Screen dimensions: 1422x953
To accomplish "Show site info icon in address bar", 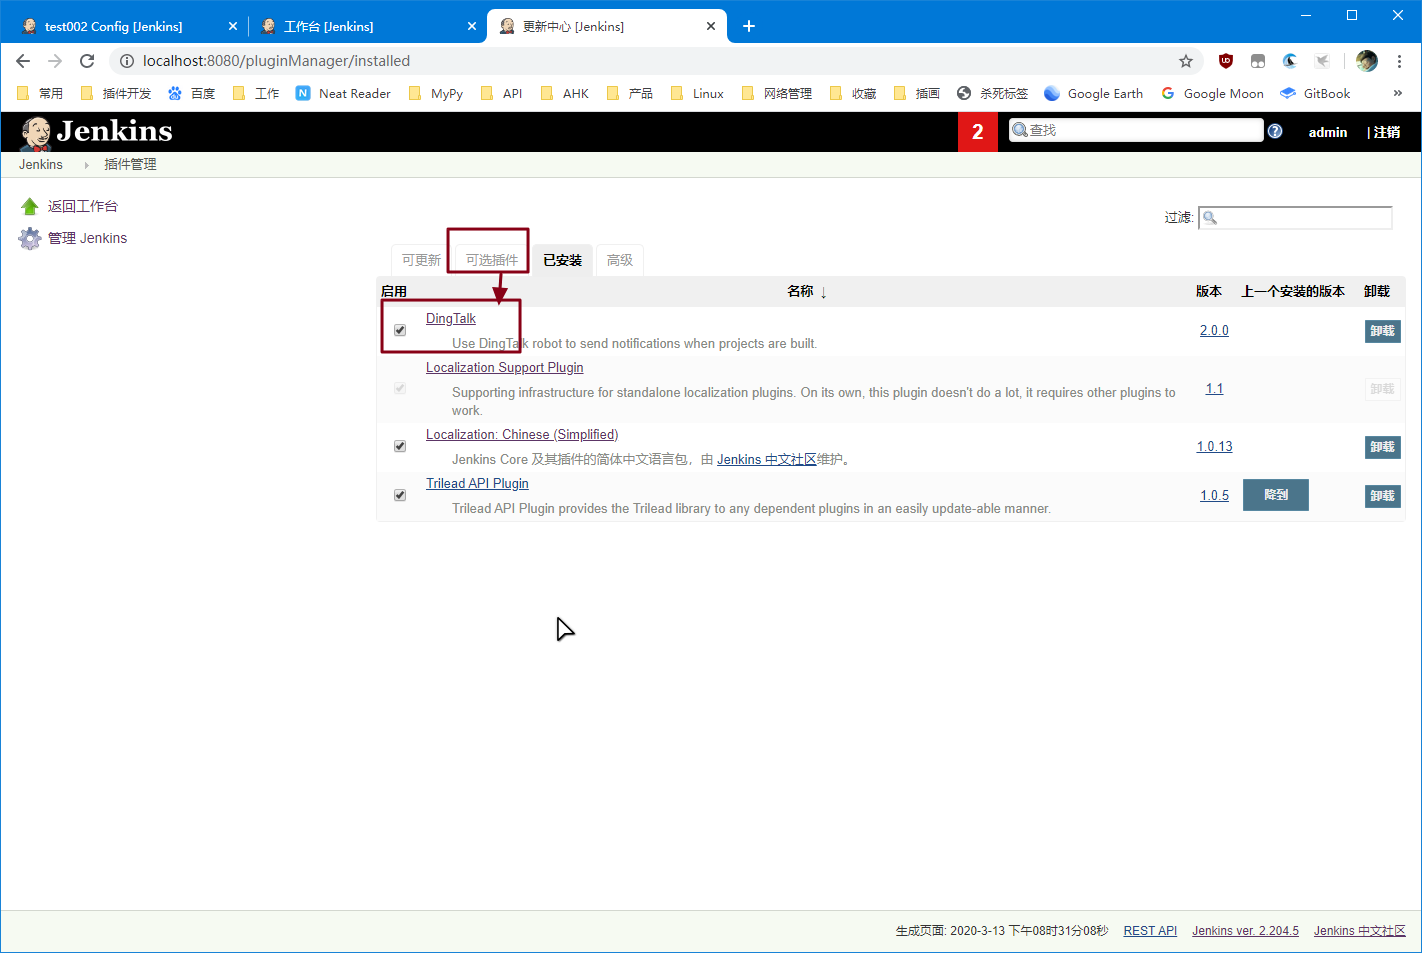I will [127, 61].
